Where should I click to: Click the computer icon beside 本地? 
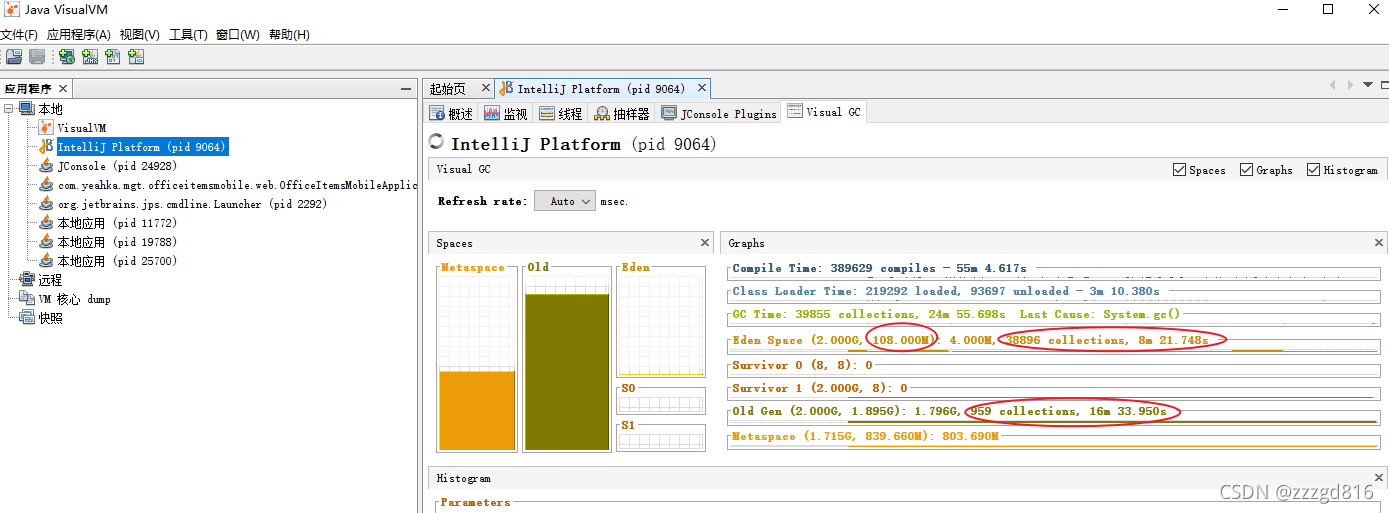(27, 109)
